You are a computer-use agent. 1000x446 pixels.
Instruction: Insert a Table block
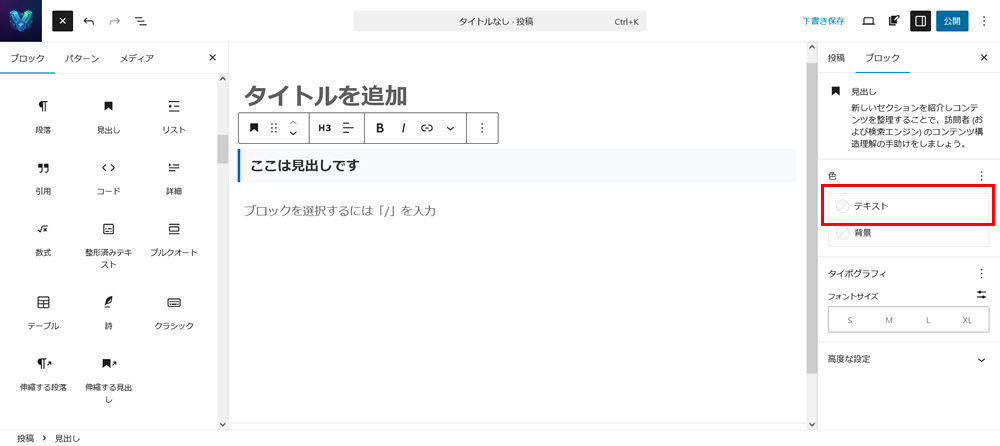(43, 310)
